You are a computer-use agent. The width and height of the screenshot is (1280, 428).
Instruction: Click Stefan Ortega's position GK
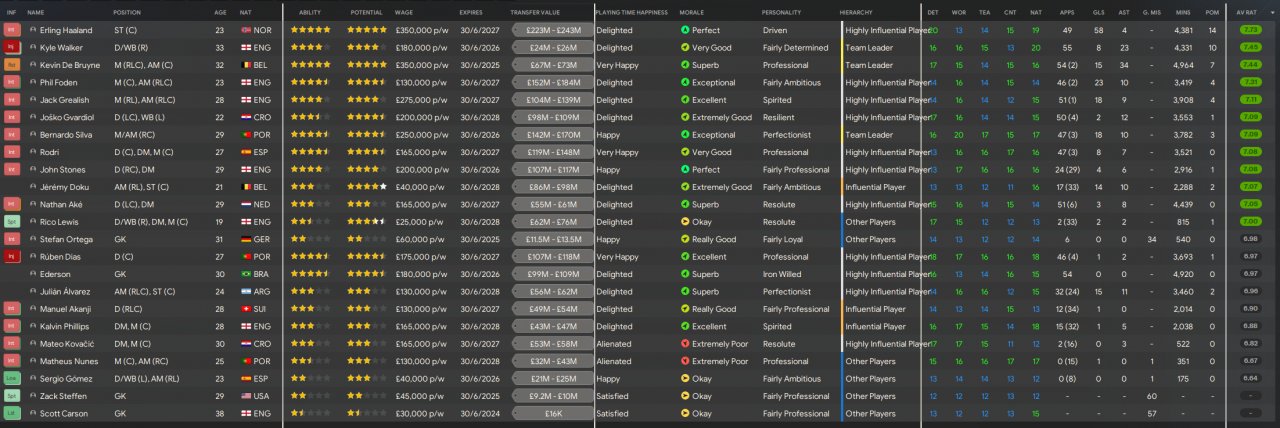120,239
